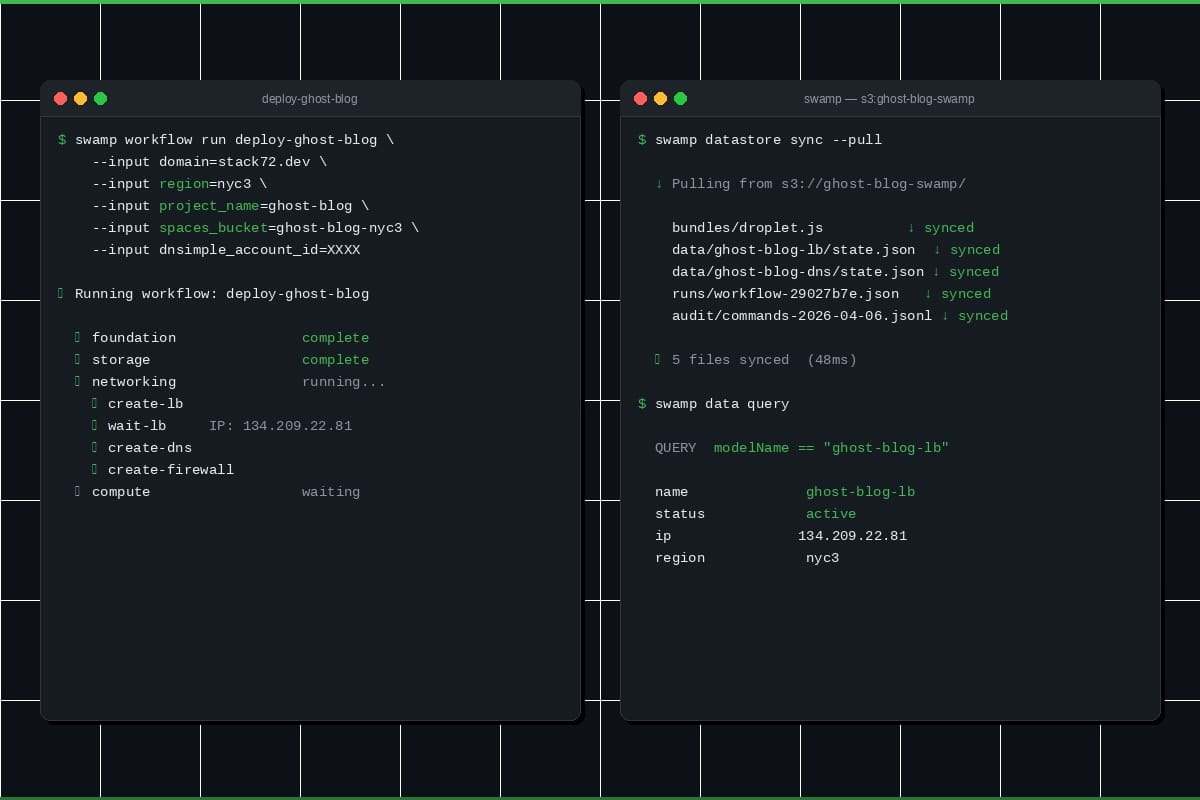Click the sync arrow beside runs/workflow-29027b7e.json
Screen dimensions: 1200x800
(925, 293)
